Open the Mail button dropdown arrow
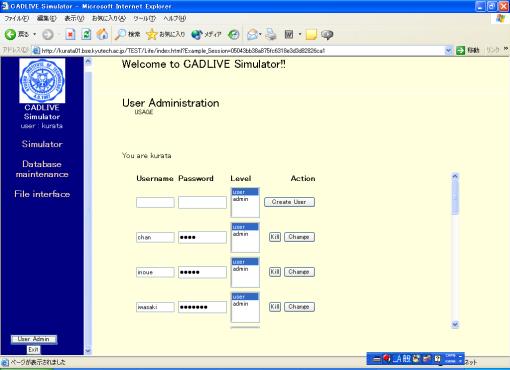510x370 pixels. (x=260, y=34)
